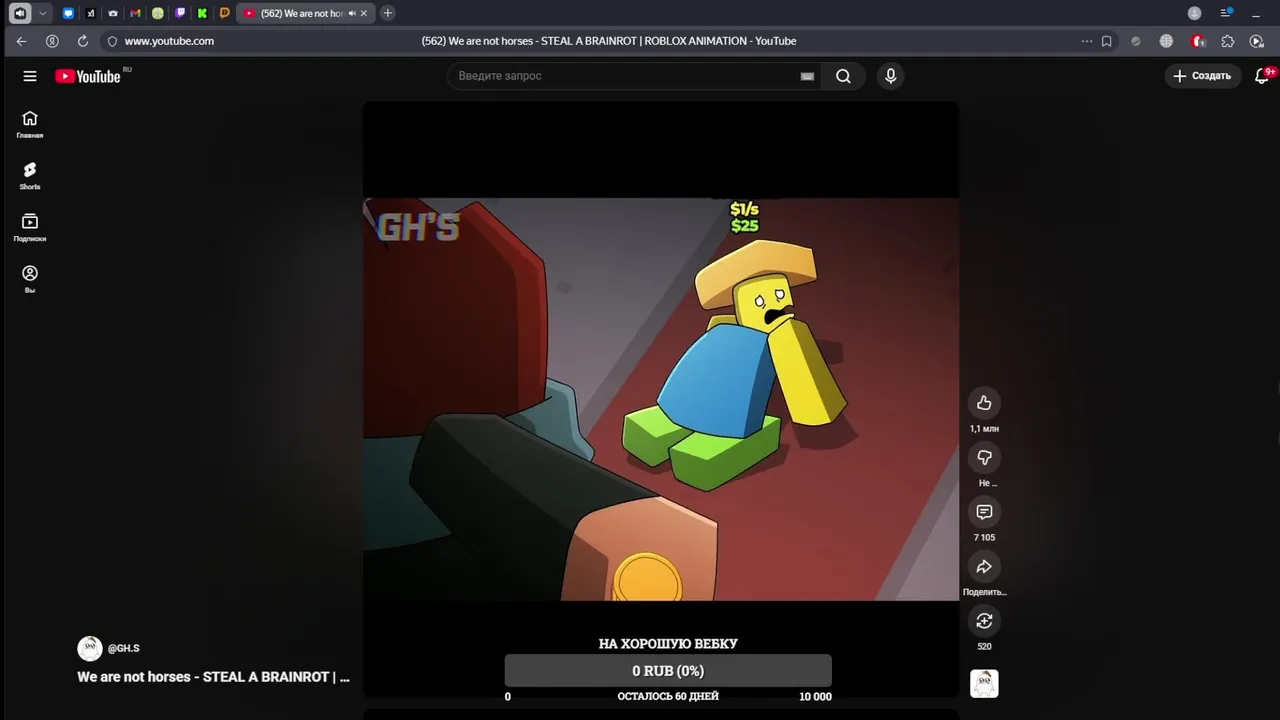Switch to the blue chat pinned tab
Viewport: 1280px width, 720px height.
coord(68,13)
